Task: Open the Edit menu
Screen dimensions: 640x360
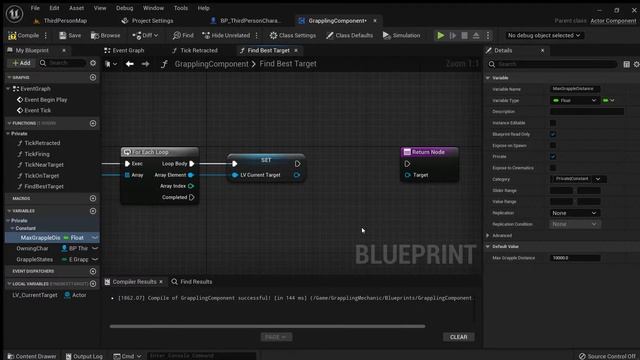Action: 54,8
